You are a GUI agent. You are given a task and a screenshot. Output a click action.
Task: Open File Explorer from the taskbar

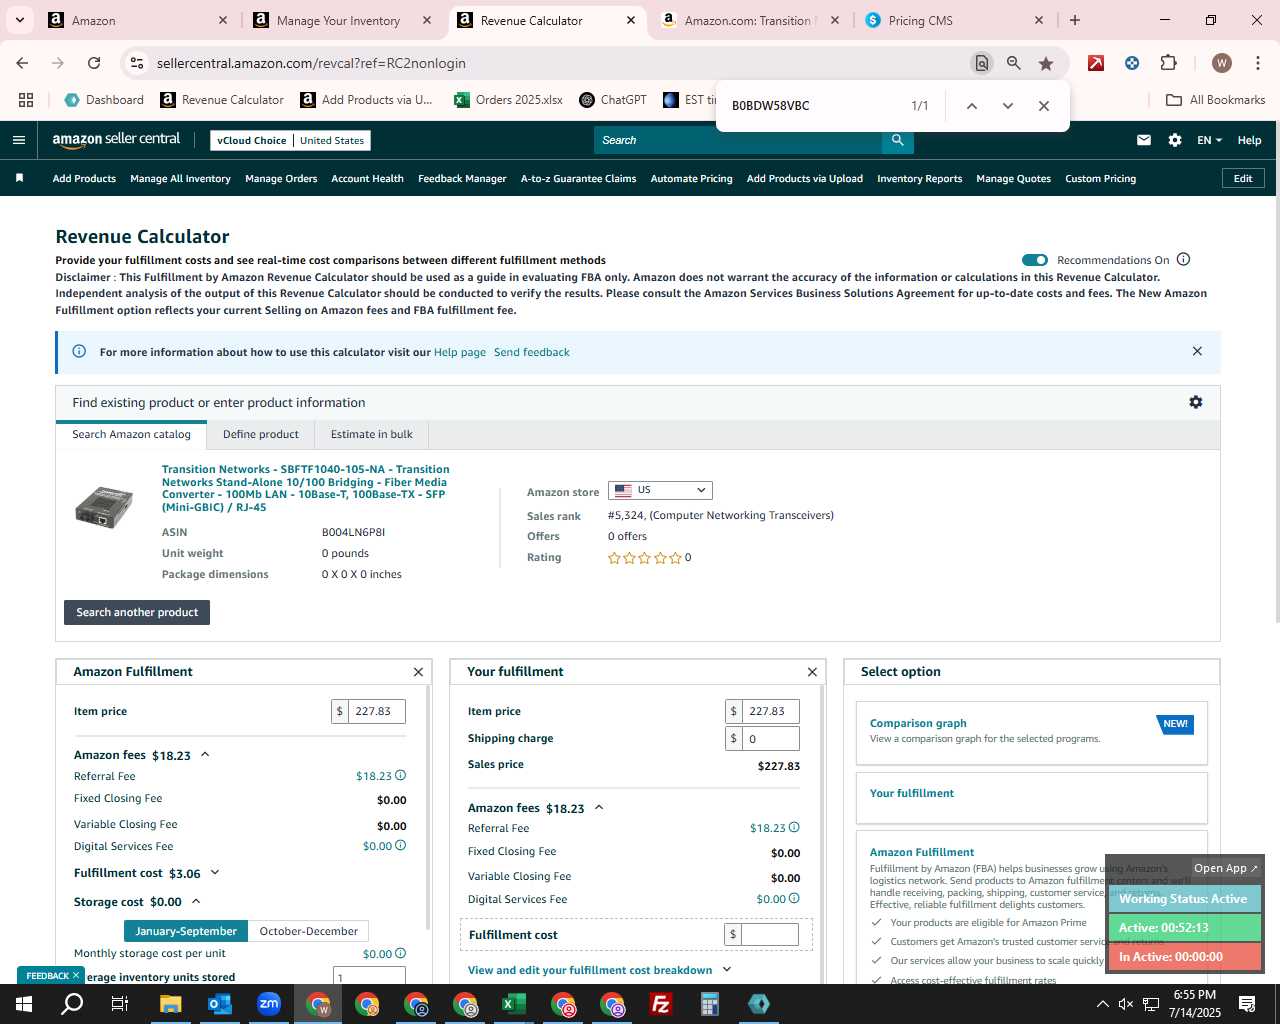point(171,1004)
